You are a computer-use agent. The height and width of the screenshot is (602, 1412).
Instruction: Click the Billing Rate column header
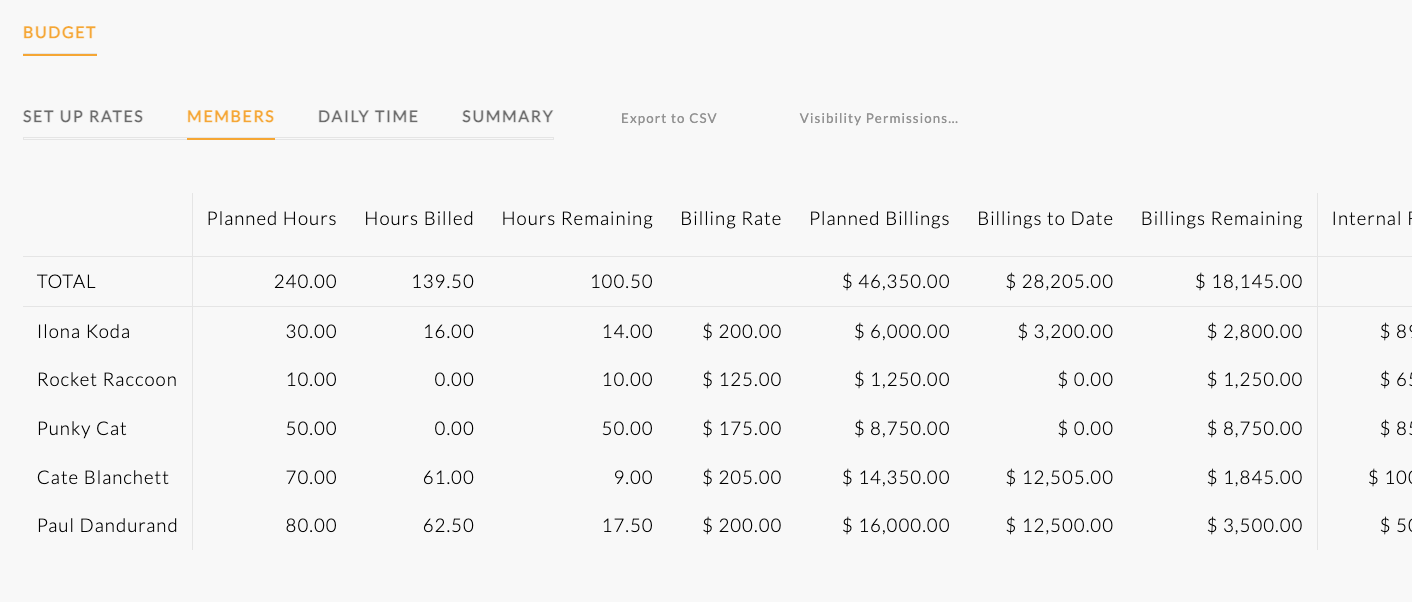coord(730,218)
